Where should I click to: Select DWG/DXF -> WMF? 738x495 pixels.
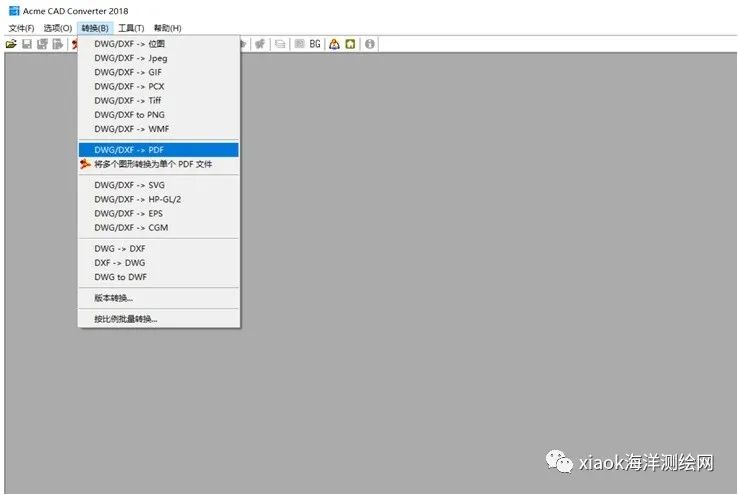pyautogui.click(x=159, y=128)
